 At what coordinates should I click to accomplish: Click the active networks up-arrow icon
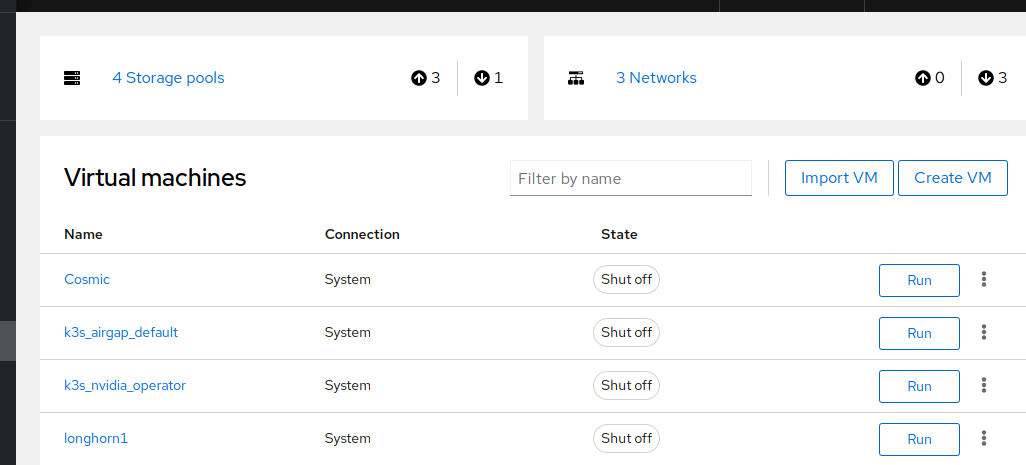click(922, 78)
